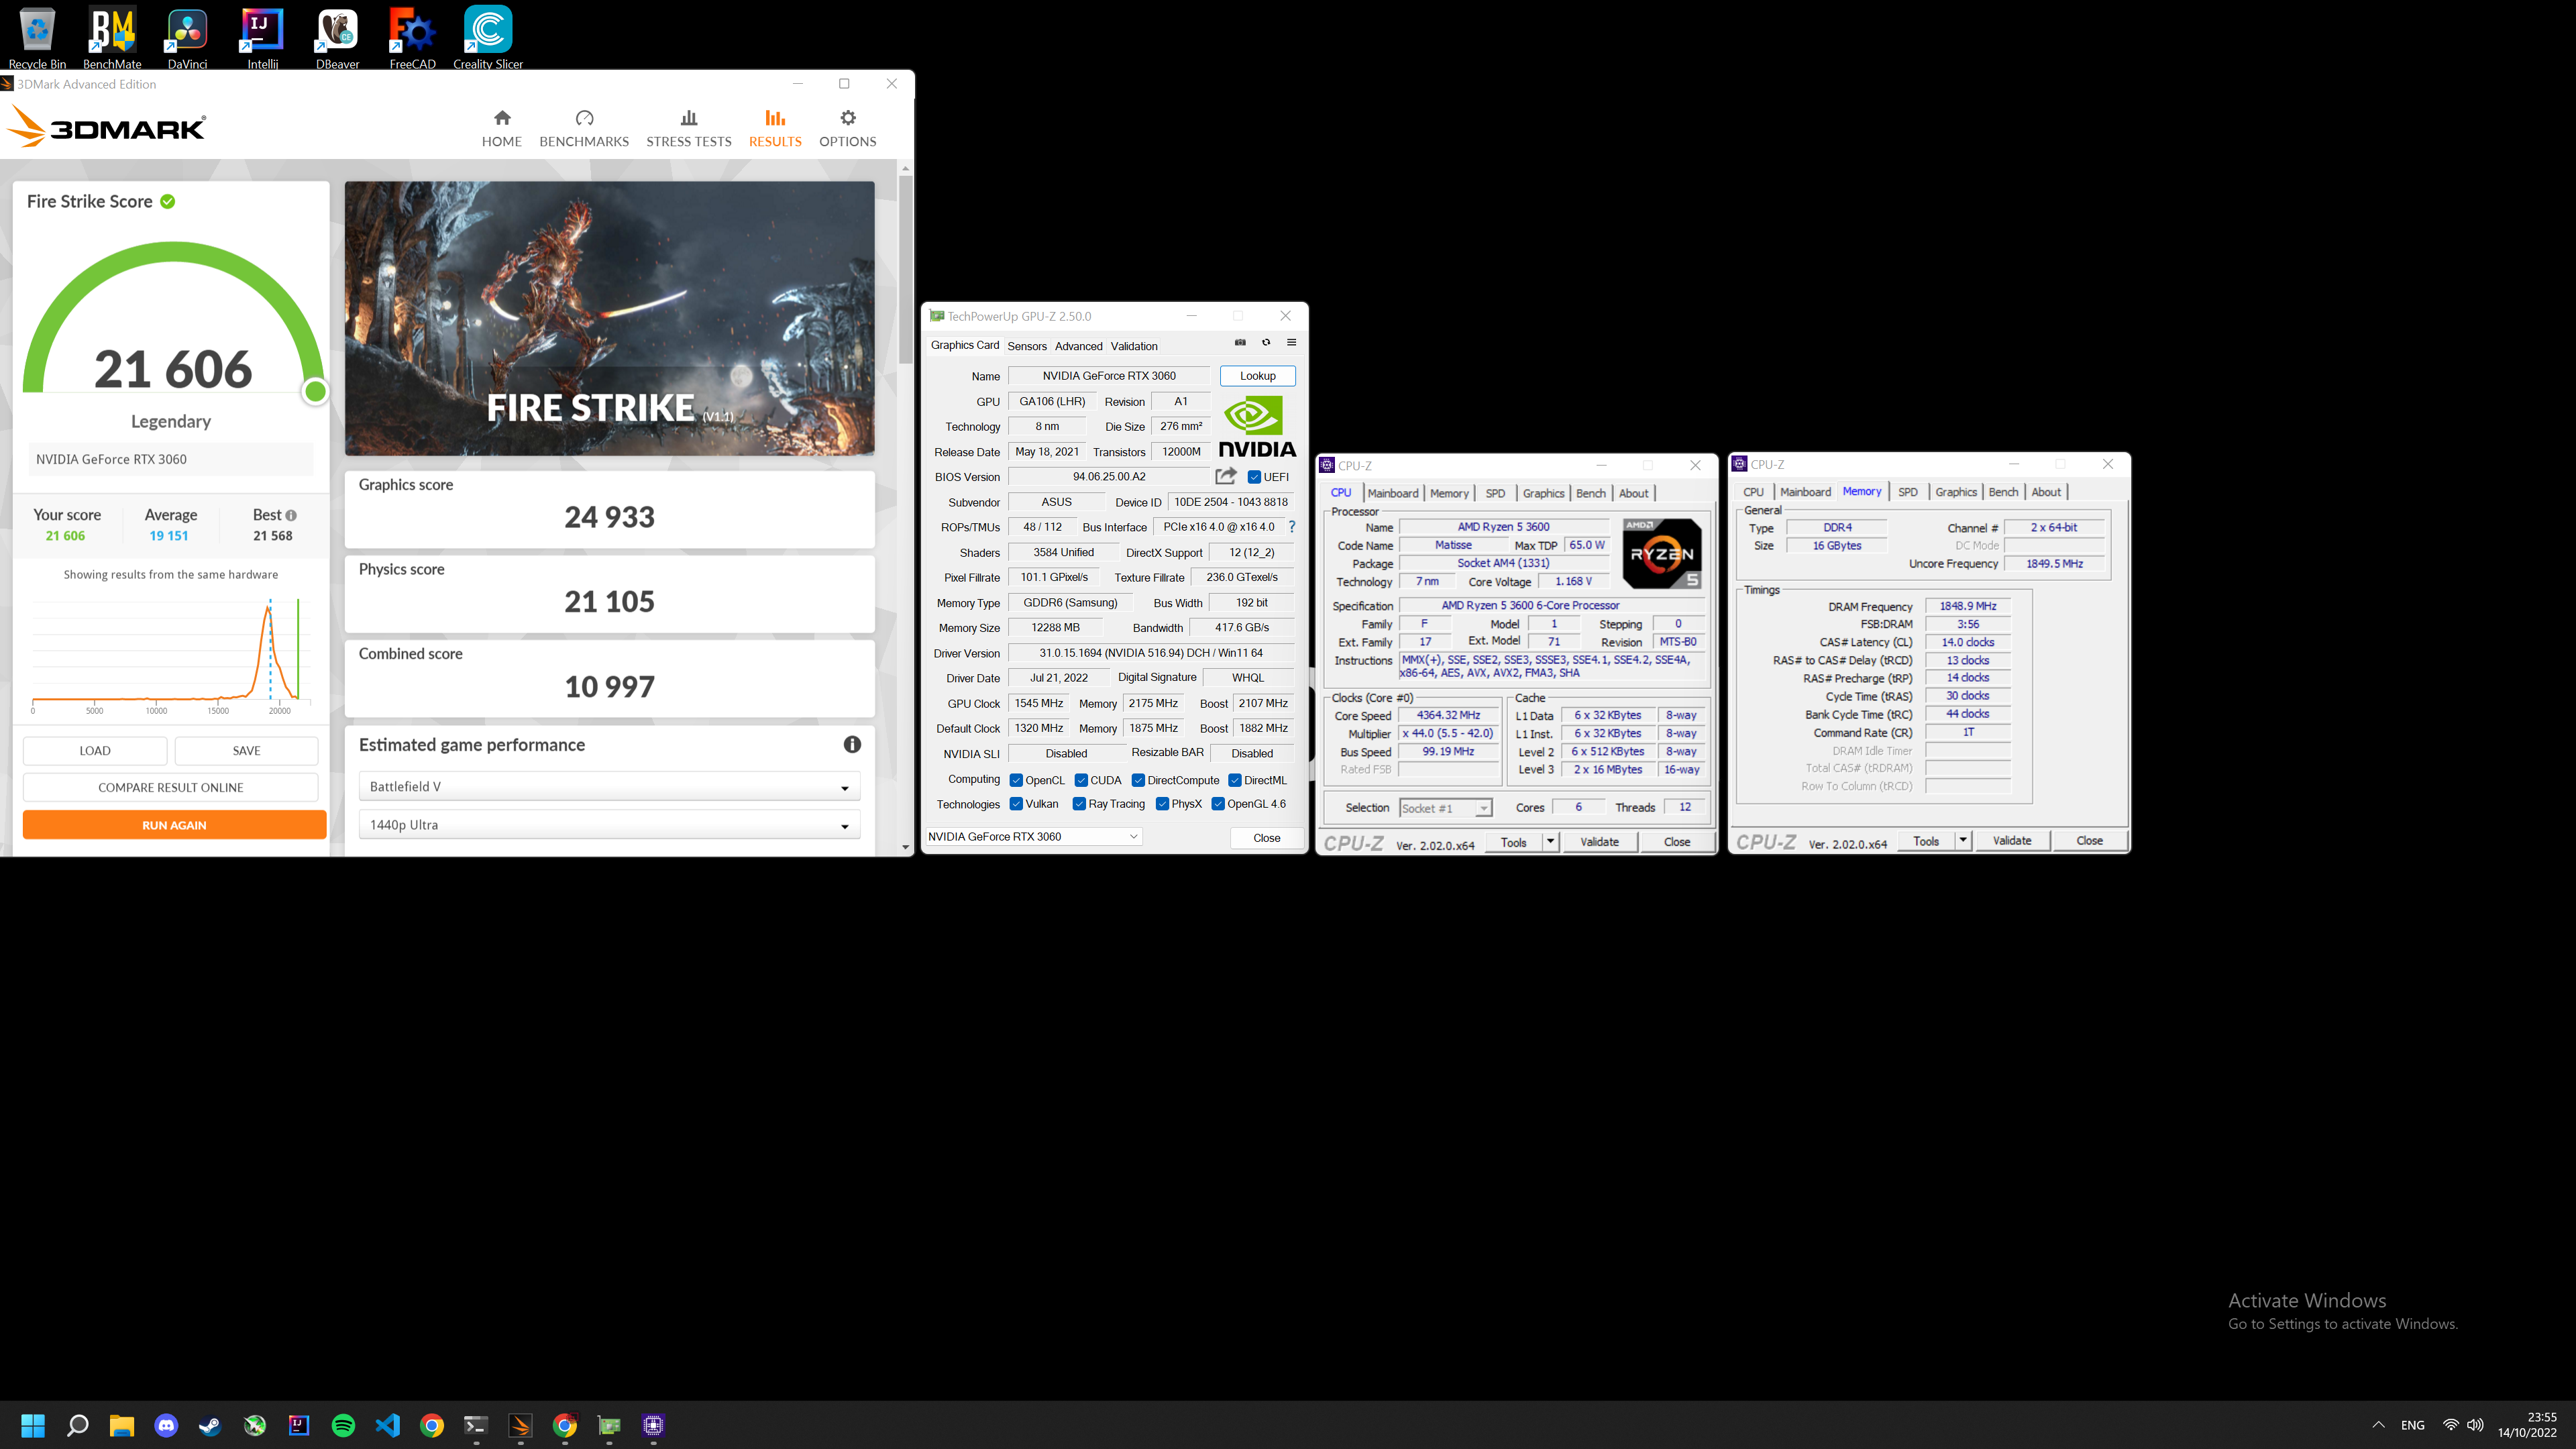Toggle the PhysX checkbox
Viewport: 2576px width, 1449px height.
1162,804
